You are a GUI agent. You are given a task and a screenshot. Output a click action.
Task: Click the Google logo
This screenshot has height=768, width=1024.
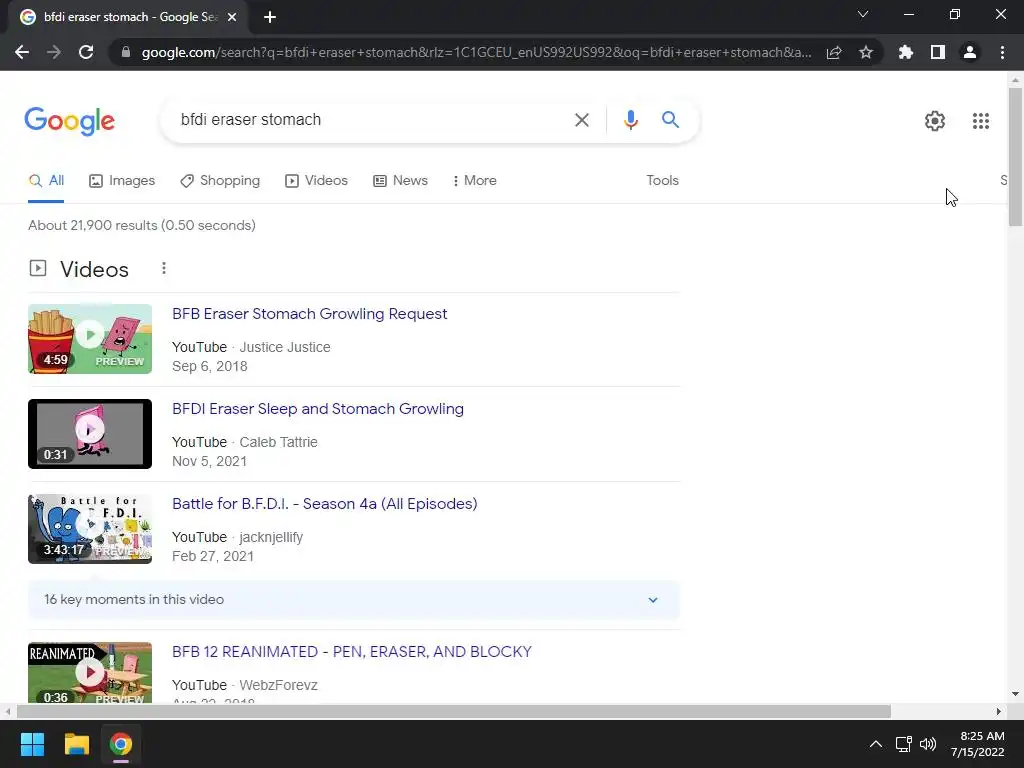70,121
